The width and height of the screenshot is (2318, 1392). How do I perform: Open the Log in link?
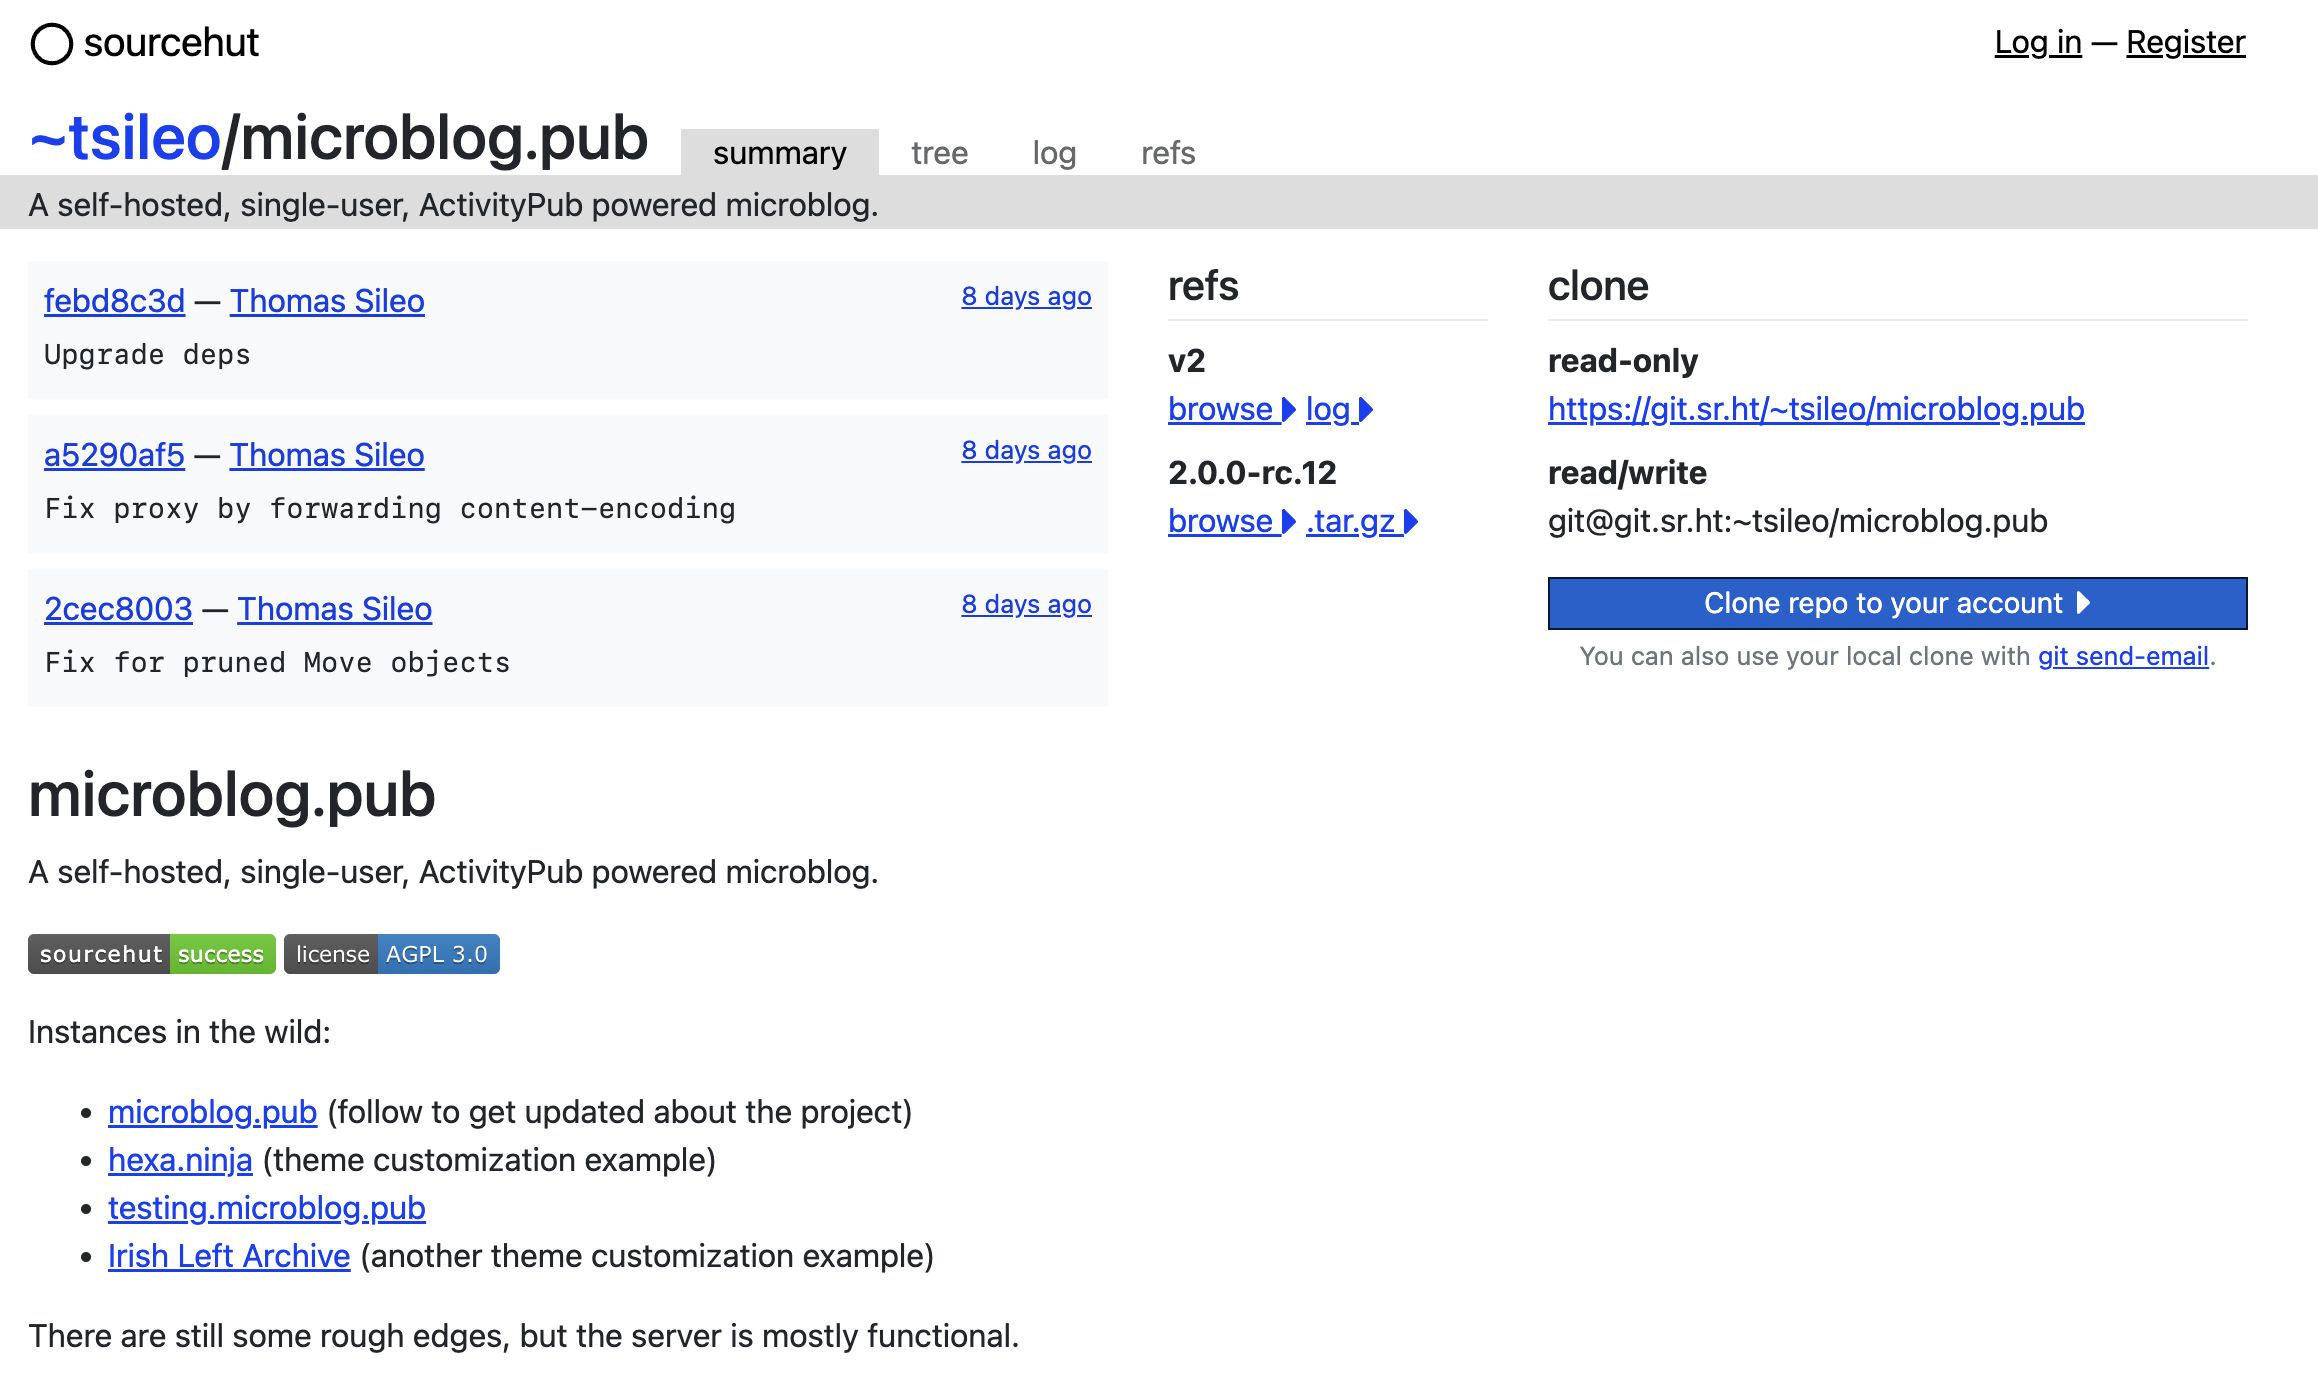pos(2038,42)
